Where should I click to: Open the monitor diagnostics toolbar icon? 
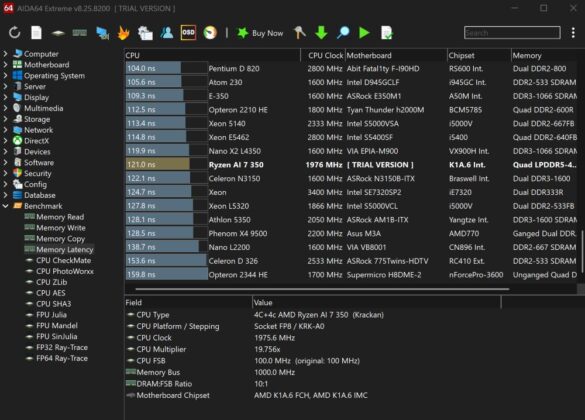click(x=102, y=33)
